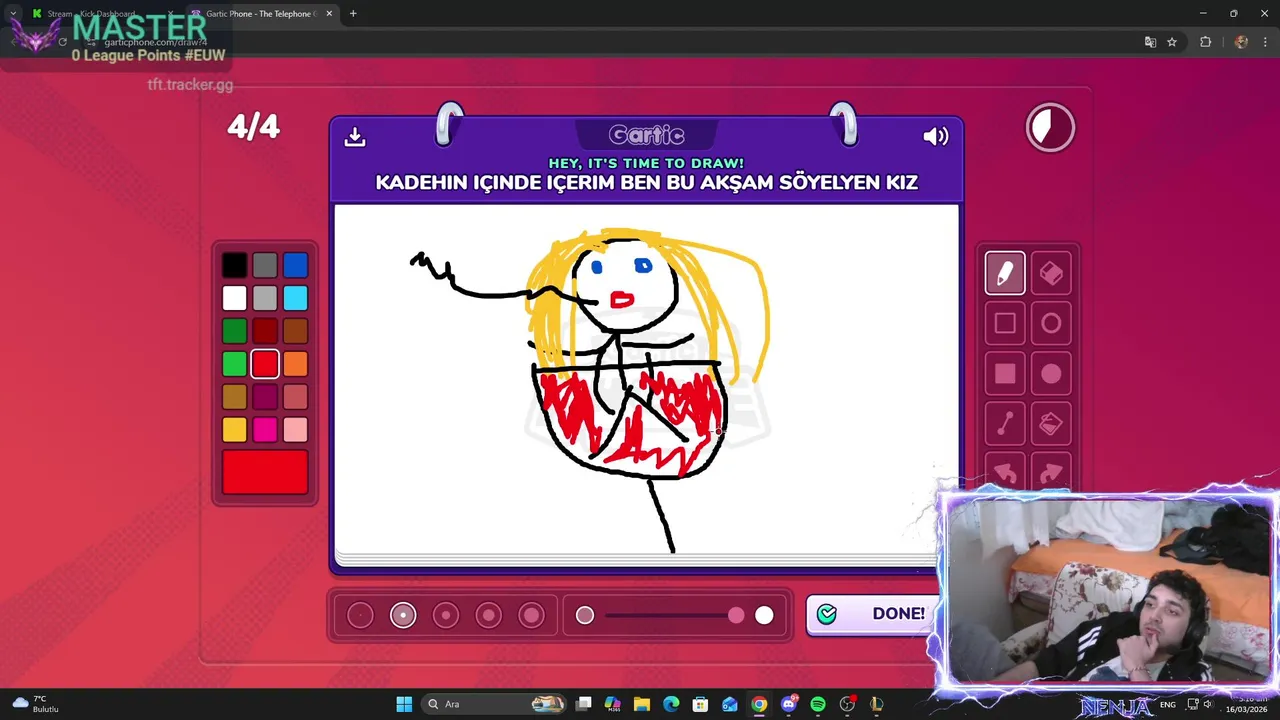Choose the largest brush size
The width and height of the screenshot is (1280, 720).
tap(532, 616)
